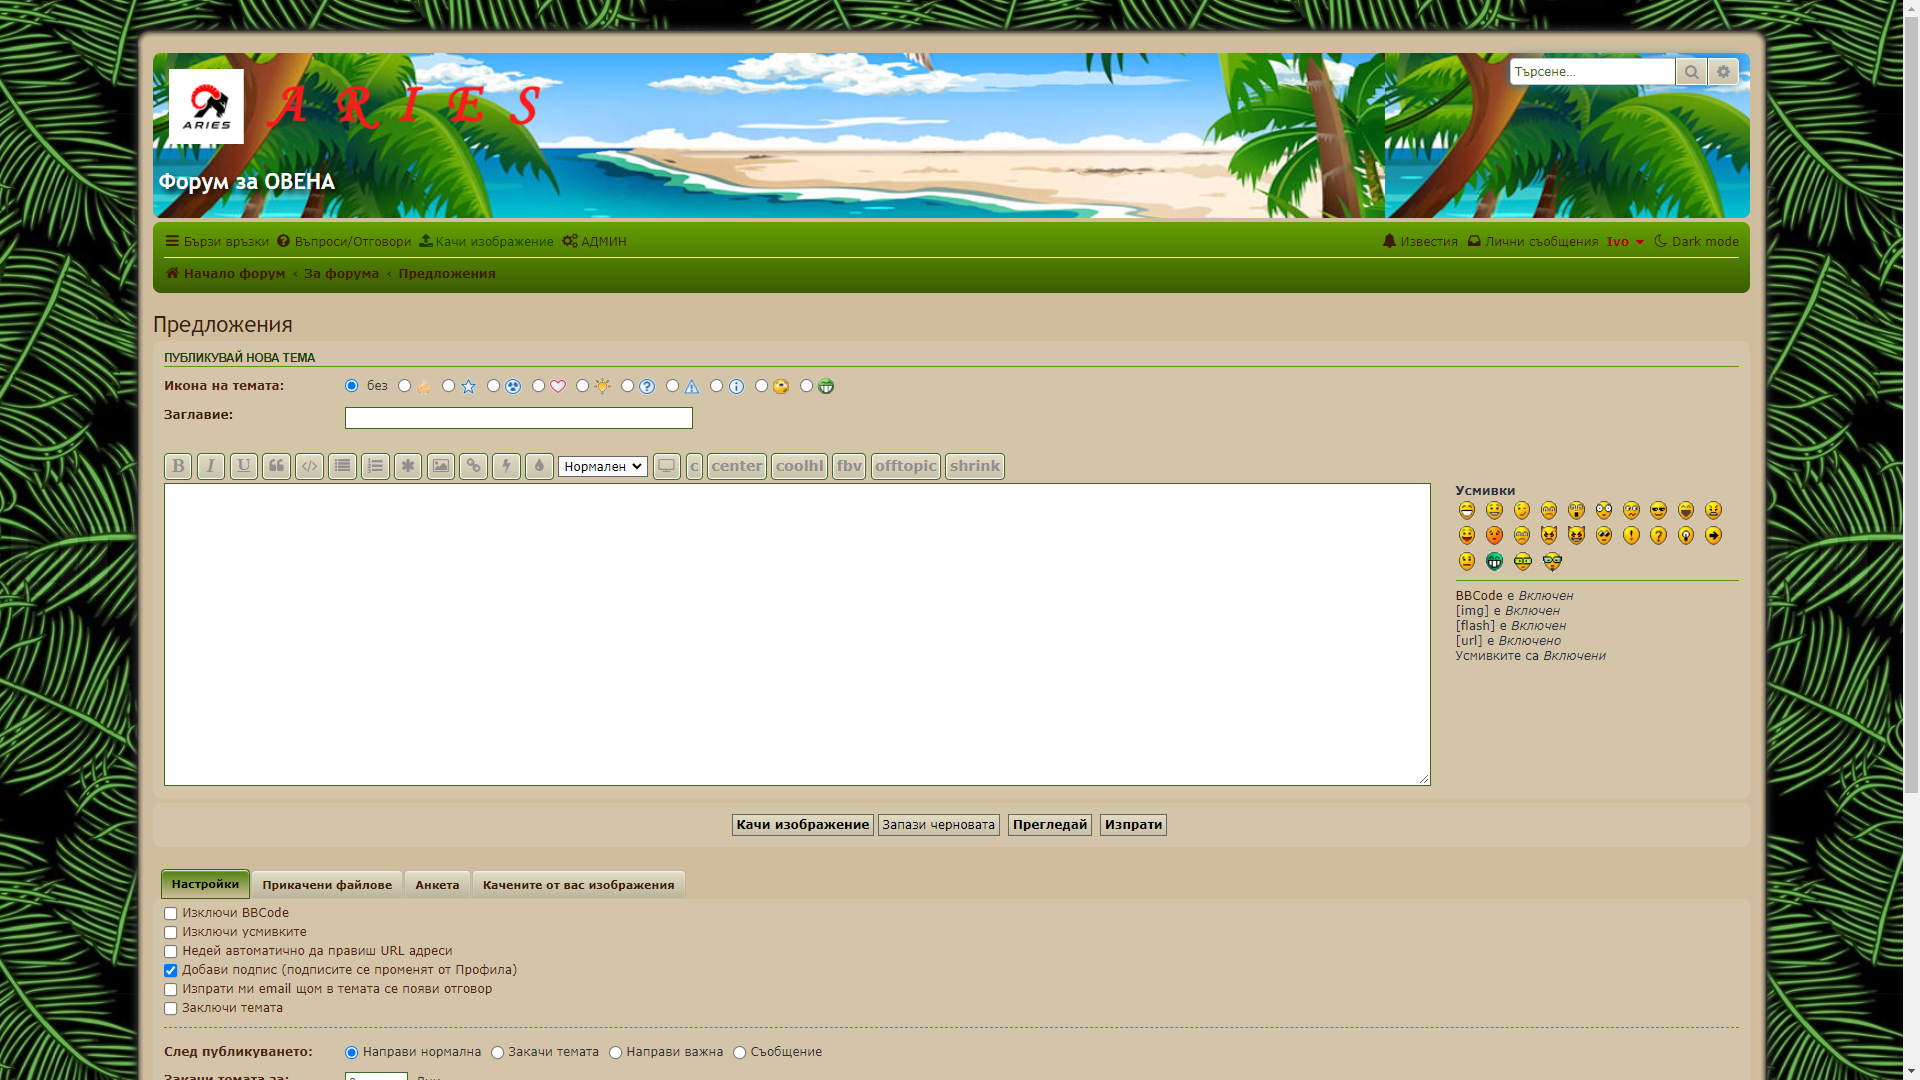
Task: Open the Бързи връзки quick links menu
Action: tap(217, 242)
